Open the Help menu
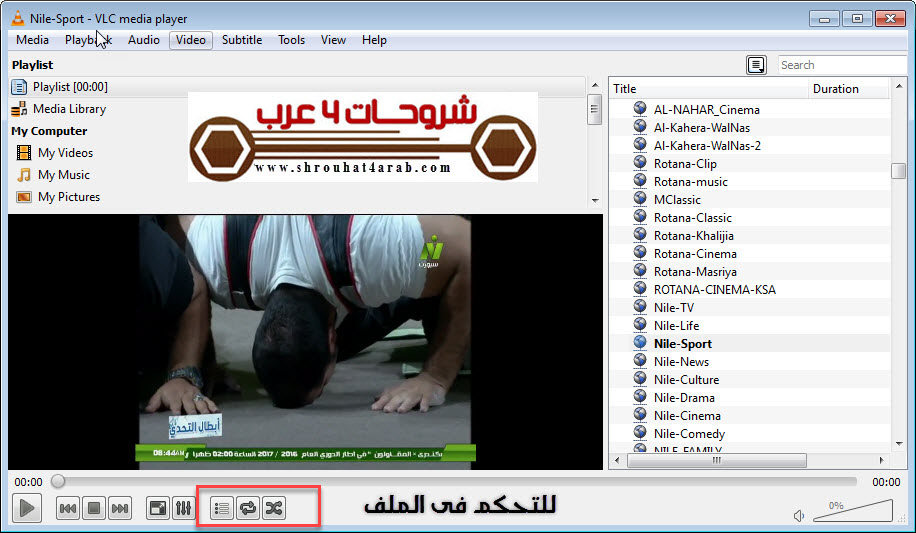This screenshot has width=916, height=533. point(374,40)
